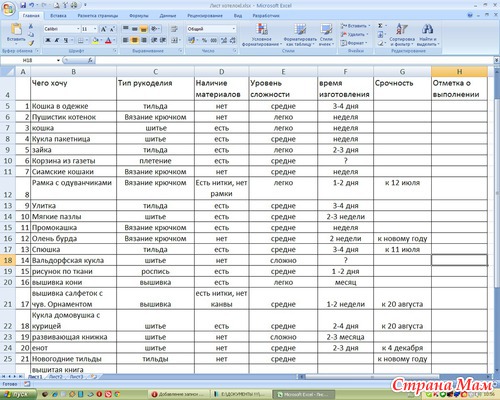
Task: Switch to sheet tab Лист2
Action: 56,377
